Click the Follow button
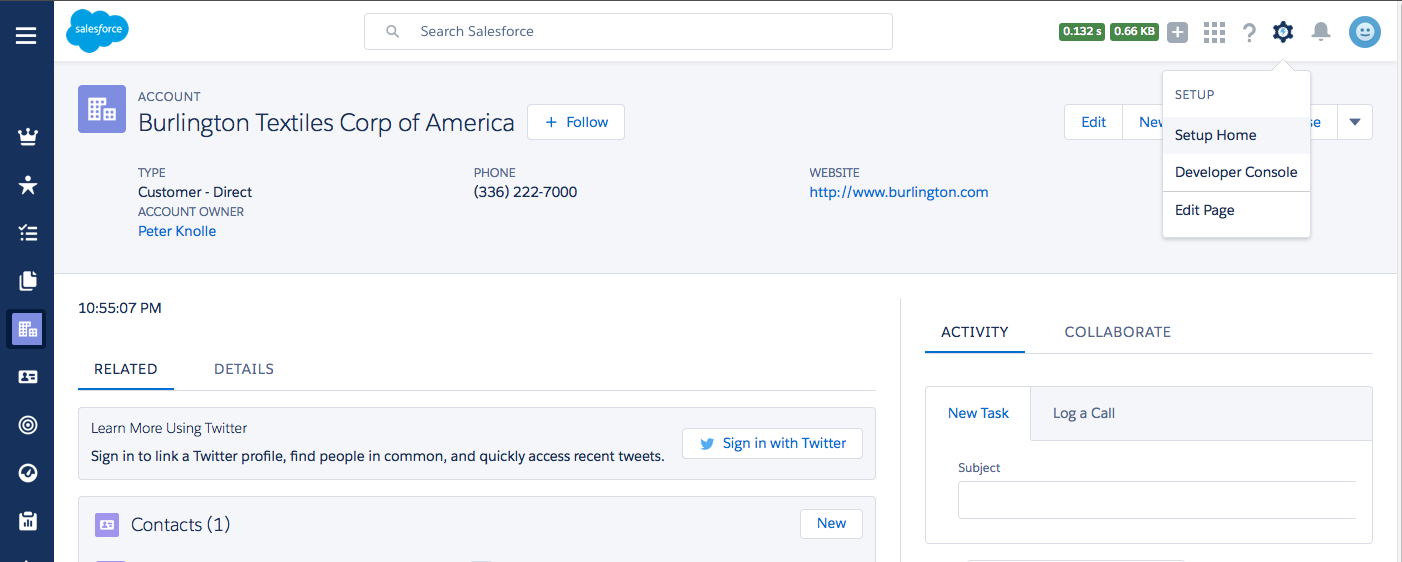 [x=576, y=122]
